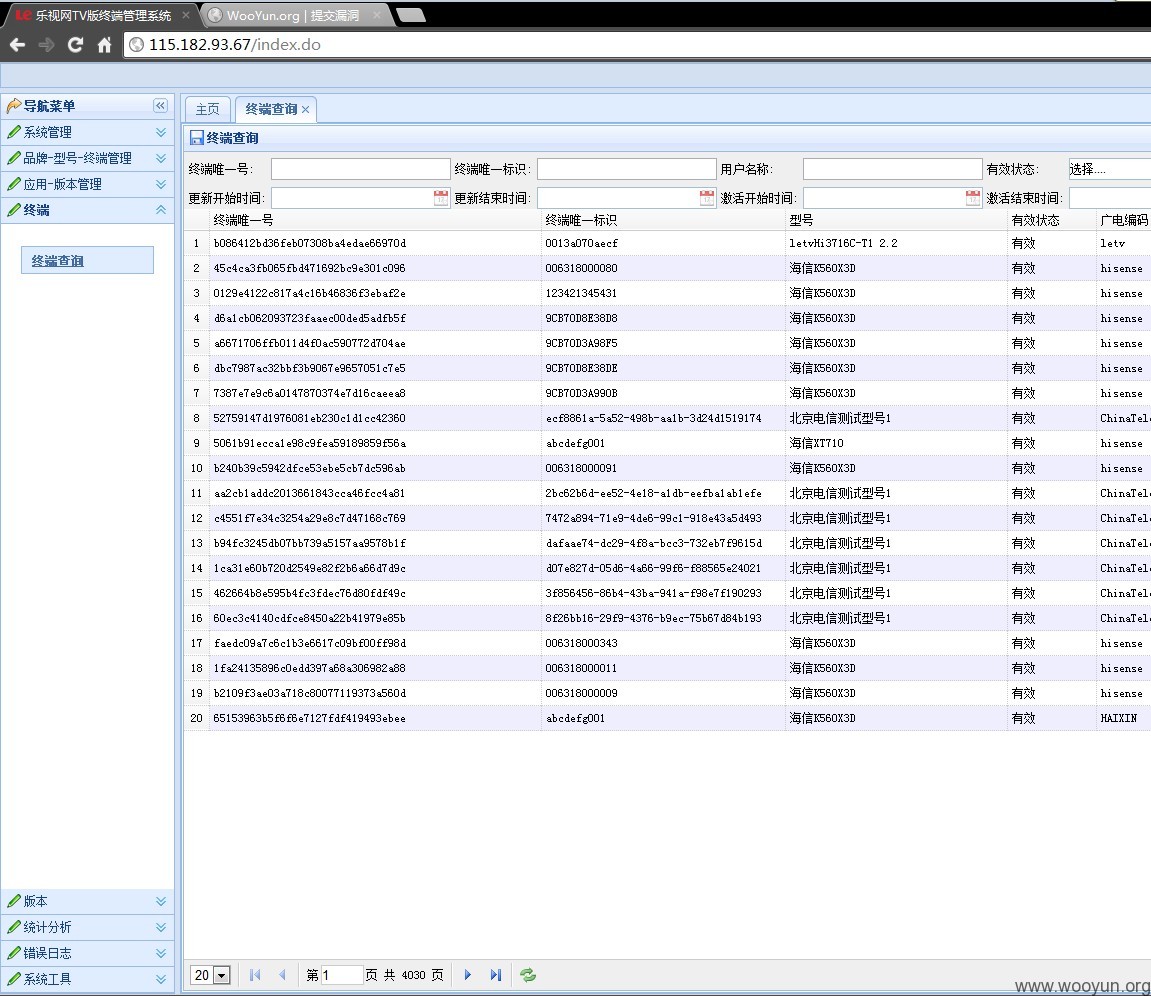Click the 终端唯一号 input field
Viewport: 1151px width, 996px height.
coord(360,169)
